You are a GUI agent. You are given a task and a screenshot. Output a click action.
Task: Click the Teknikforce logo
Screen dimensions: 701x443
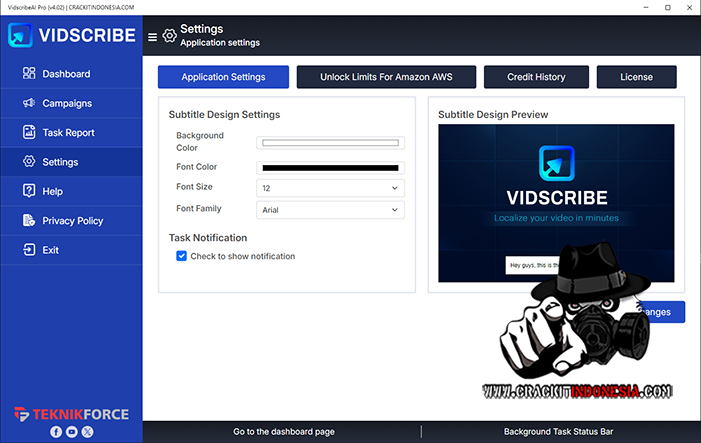(x=72, y=414)
